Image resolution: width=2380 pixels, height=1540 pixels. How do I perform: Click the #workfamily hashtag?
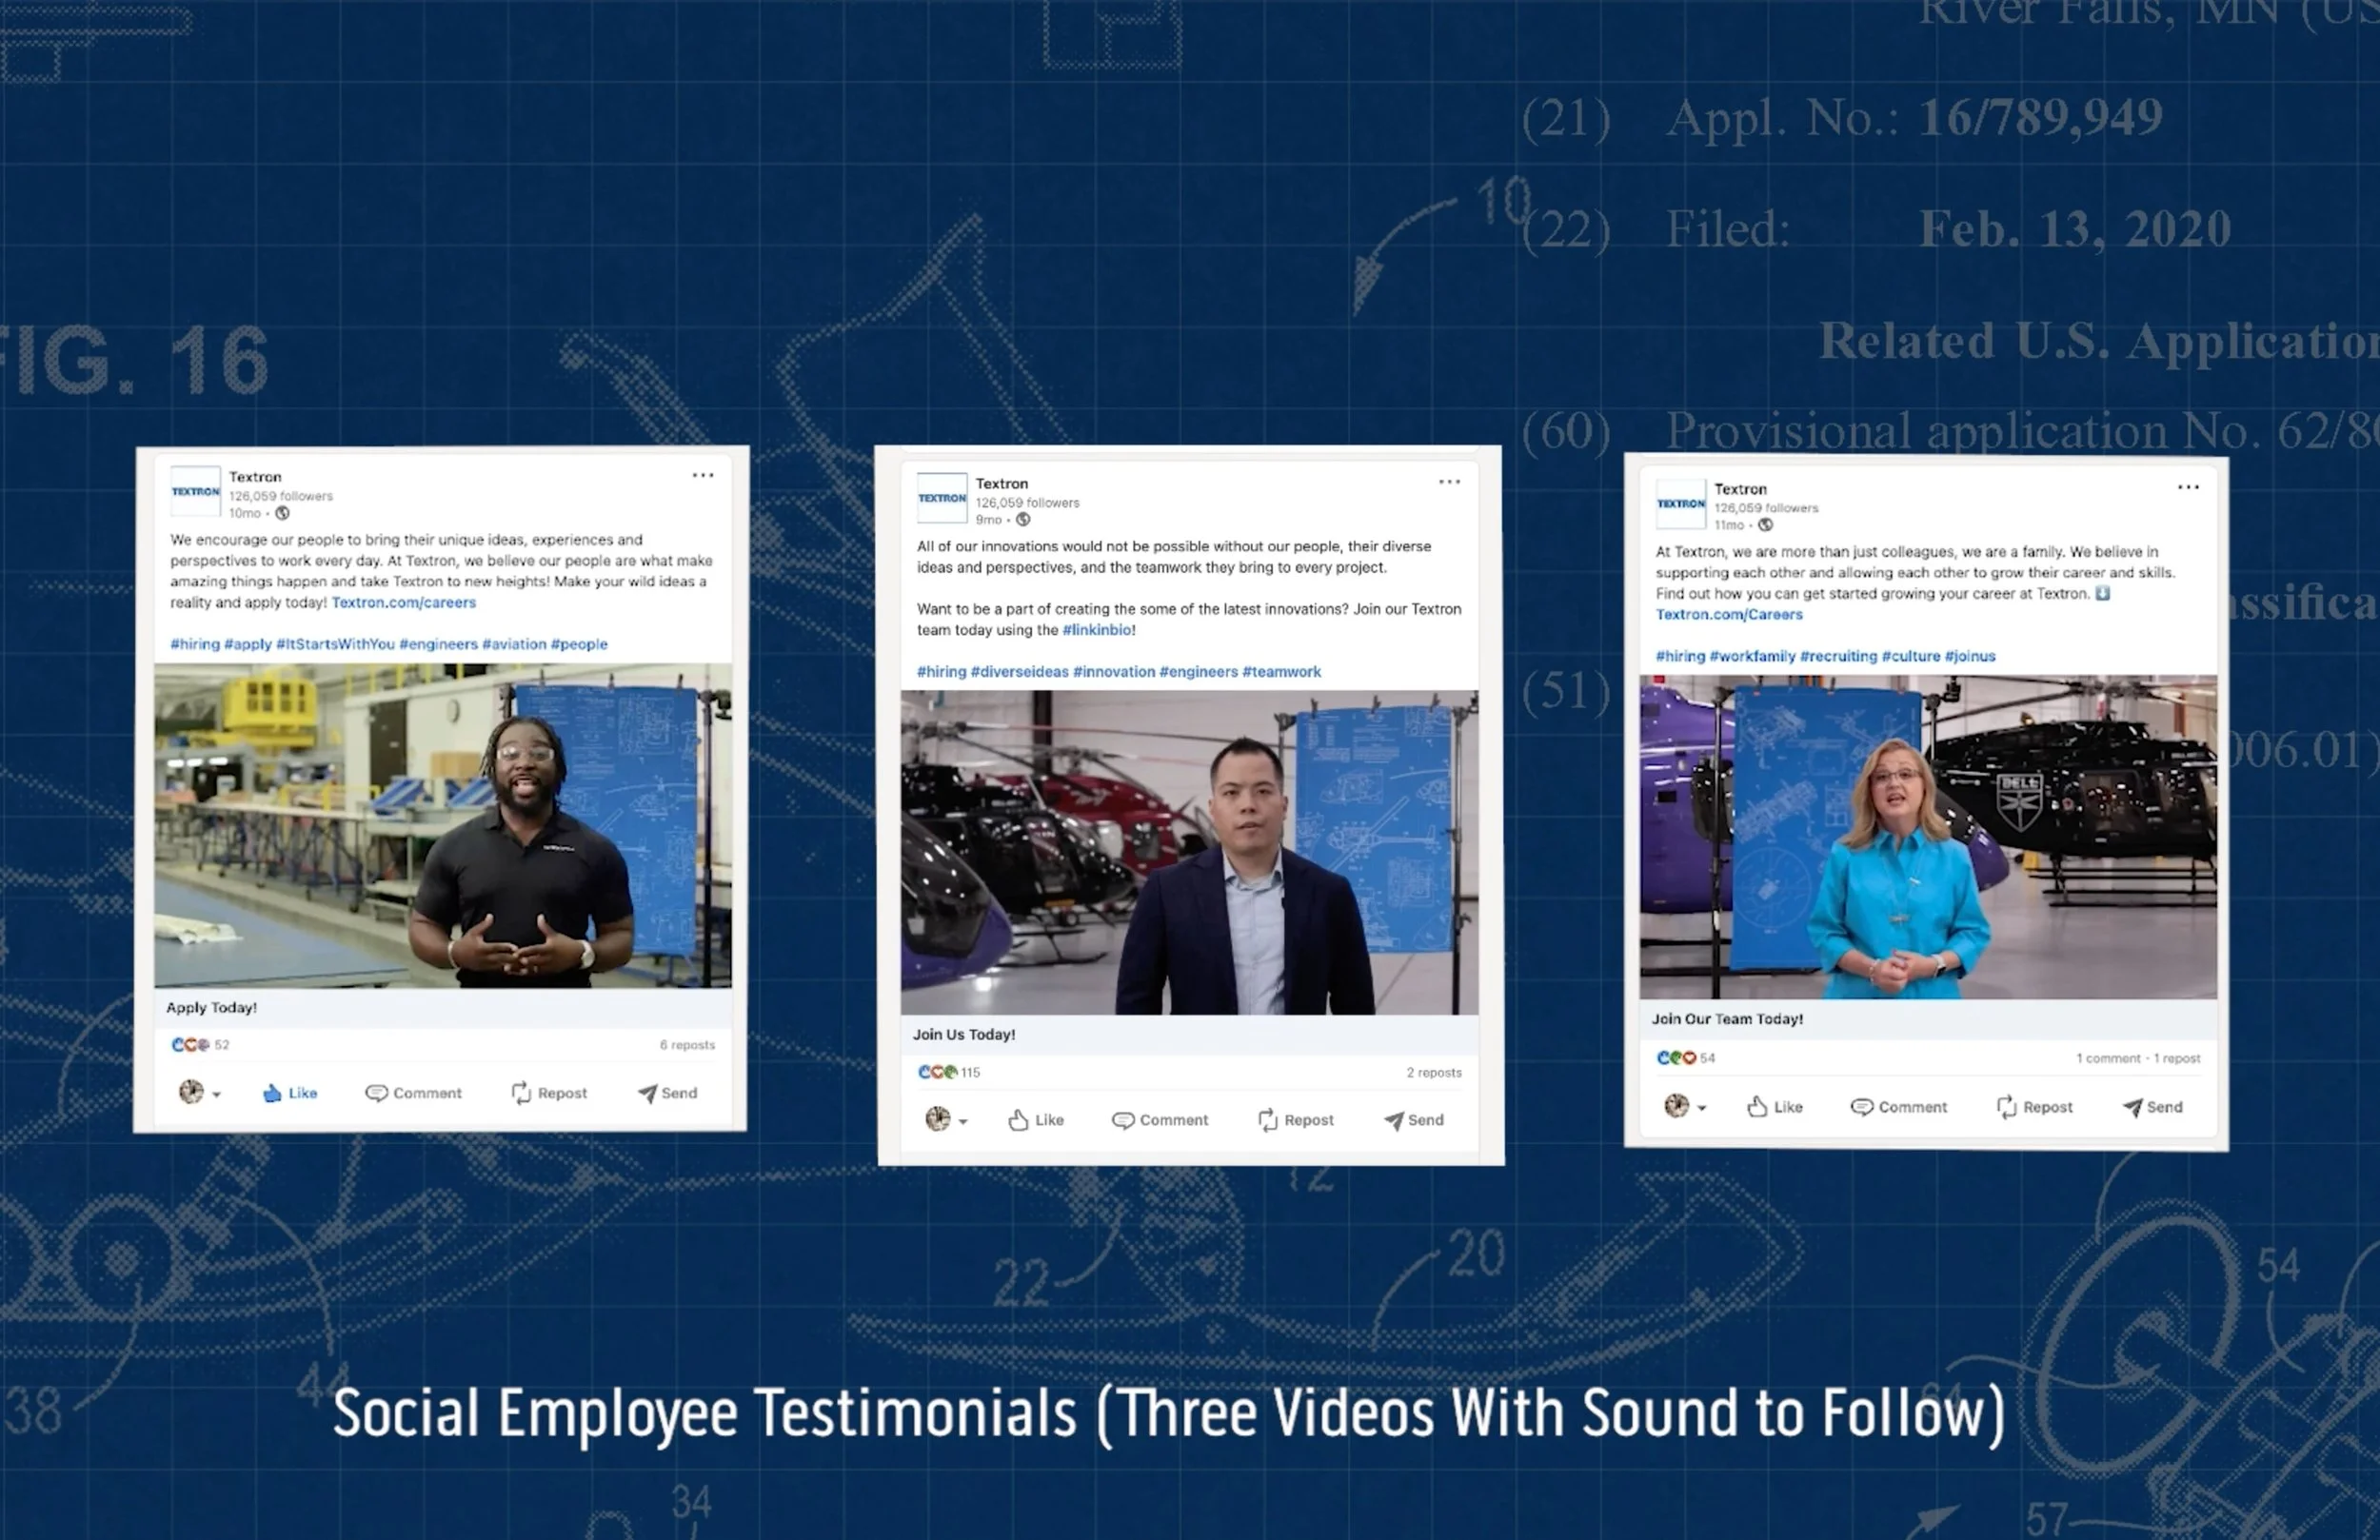point(1753,656)
